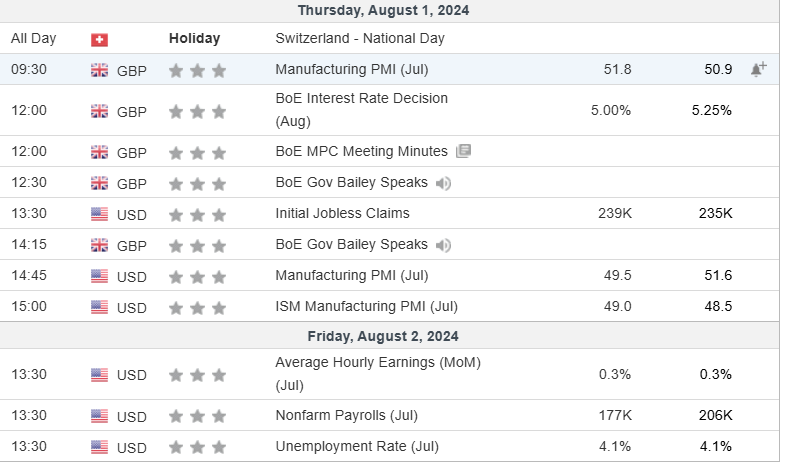Click the Thursday, August 1, 2024 date header
This screenshot has width=785, height=462.
coord(383,10)
